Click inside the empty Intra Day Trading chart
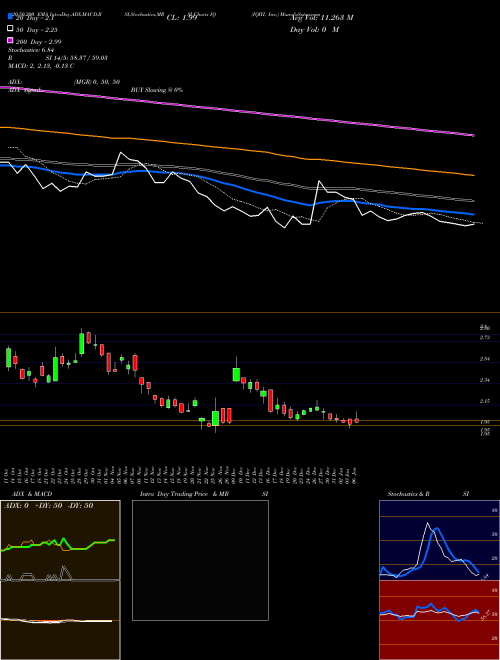The image size is (500, 660). point(200,560)
